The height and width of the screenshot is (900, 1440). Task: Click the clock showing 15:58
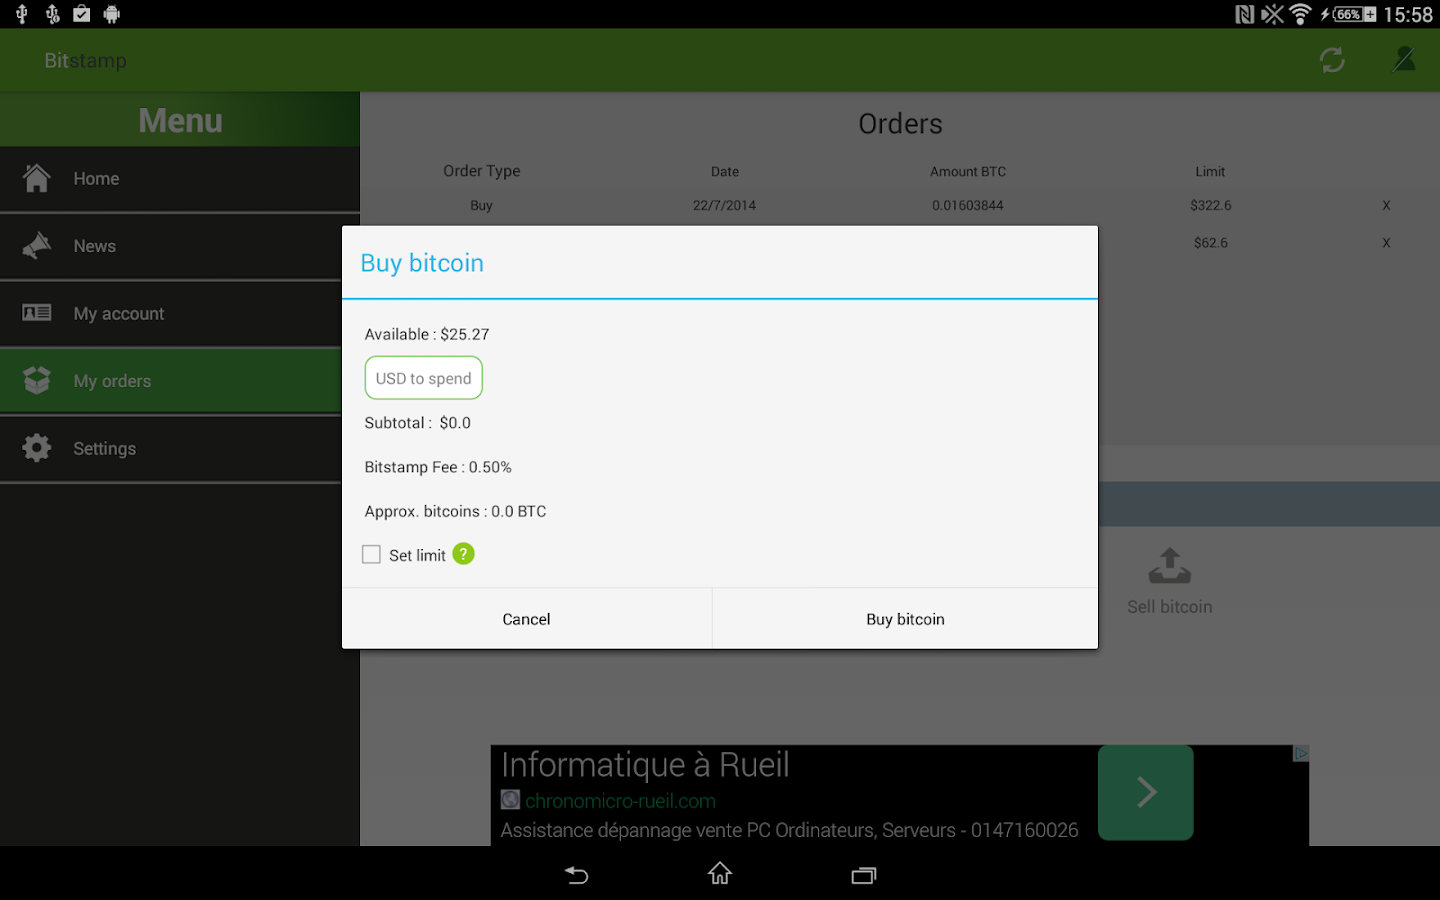tap(1408, 14)
